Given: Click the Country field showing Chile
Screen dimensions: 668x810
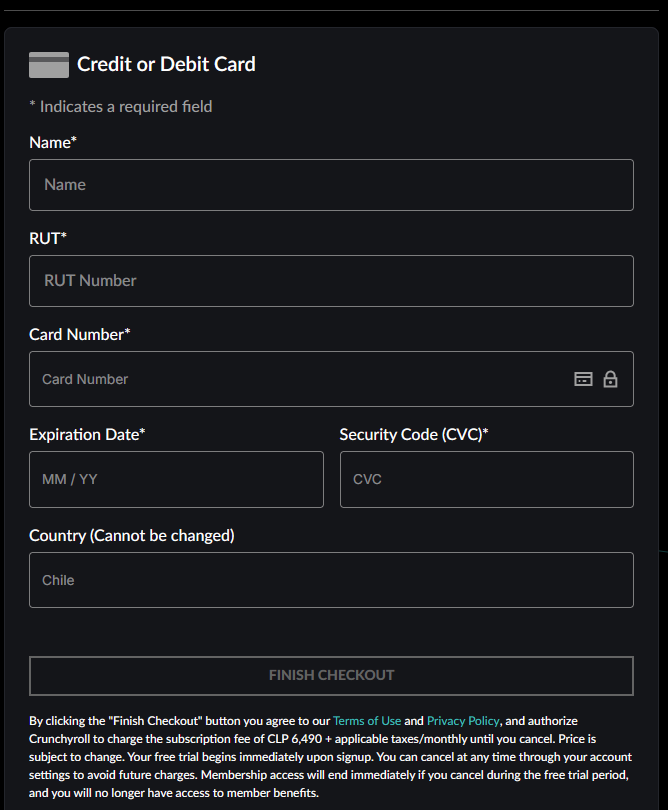Looking at the screenshot, I should tap(331, 580).
